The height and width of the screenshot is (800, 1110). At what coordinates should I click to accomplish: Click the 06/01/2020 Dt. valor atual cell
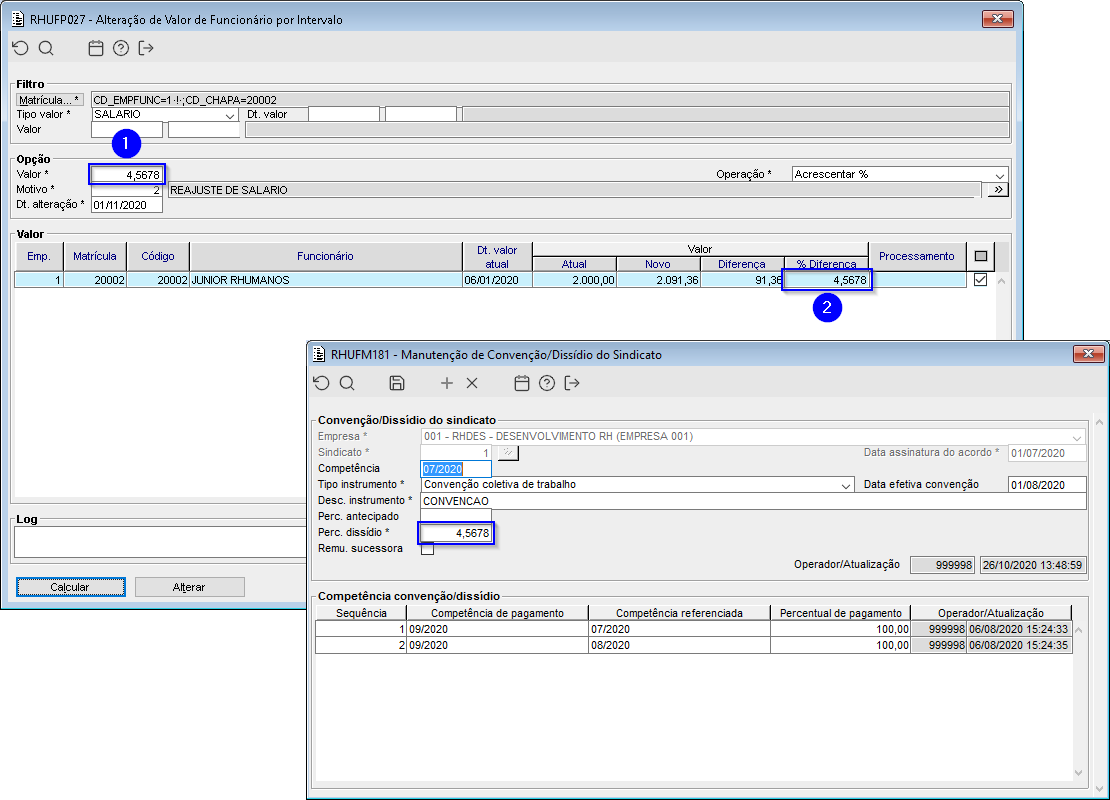point(497,280)
